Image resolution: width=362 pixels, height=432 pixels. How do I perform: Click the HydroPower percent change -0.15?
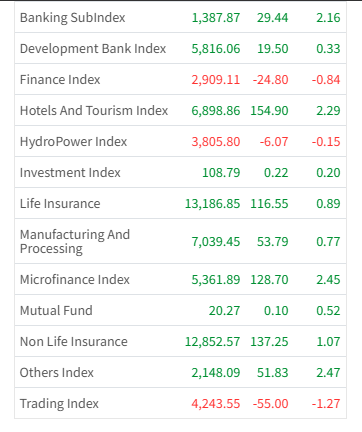click(x=326, y=142)
